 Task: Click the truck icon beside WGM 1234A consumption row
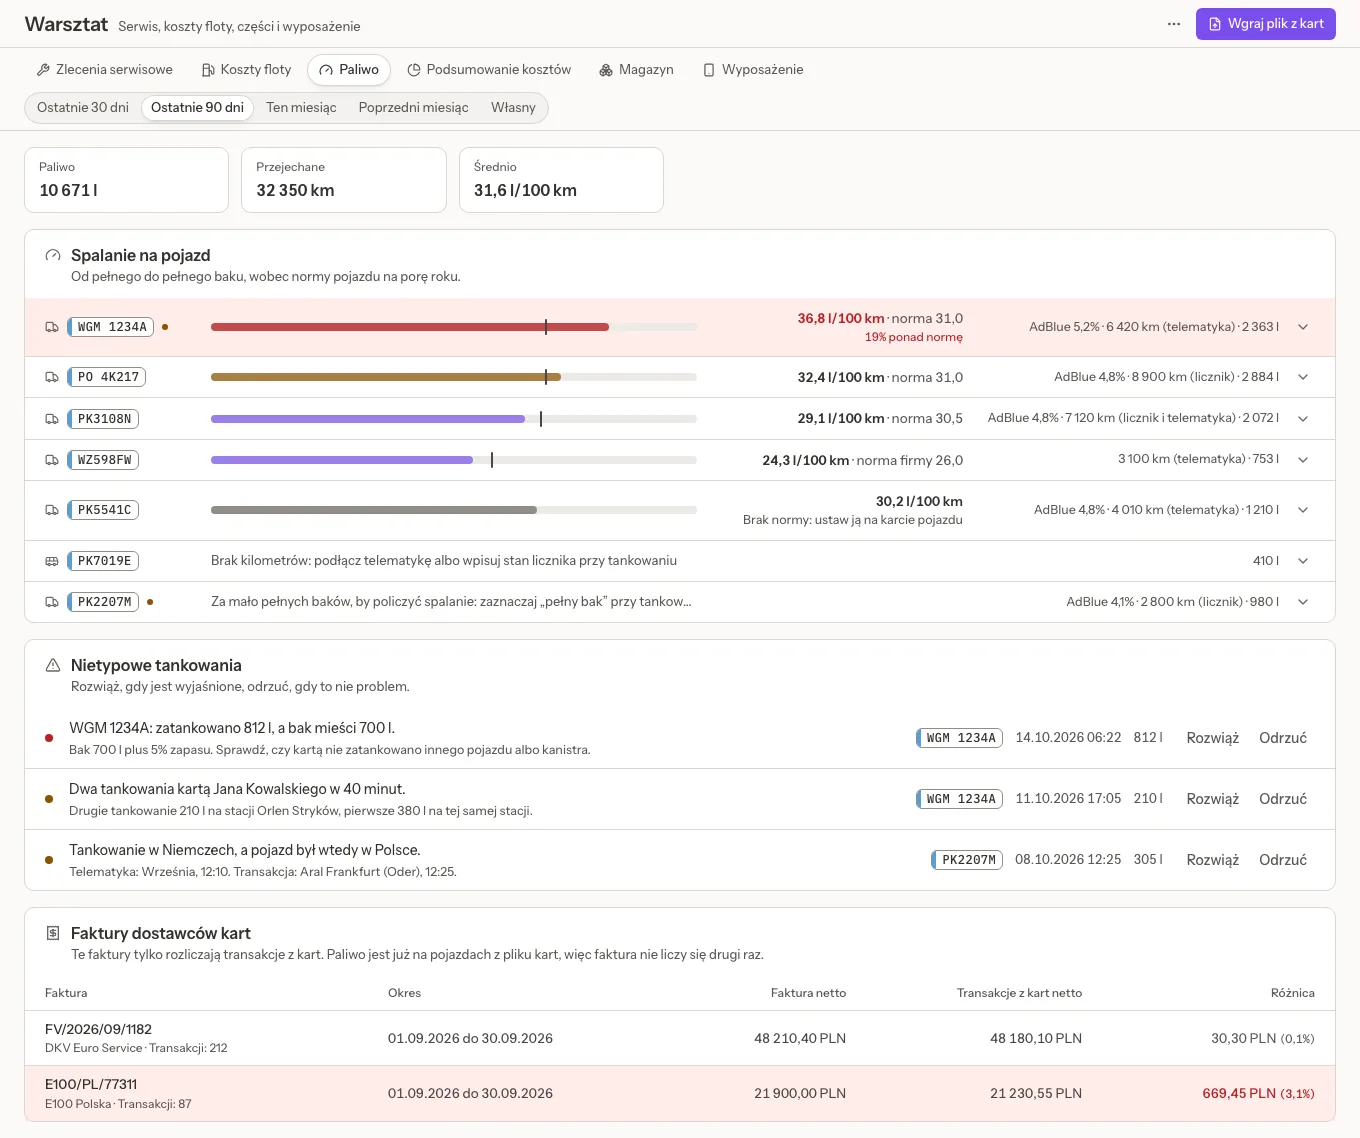(x=52, y=327)
